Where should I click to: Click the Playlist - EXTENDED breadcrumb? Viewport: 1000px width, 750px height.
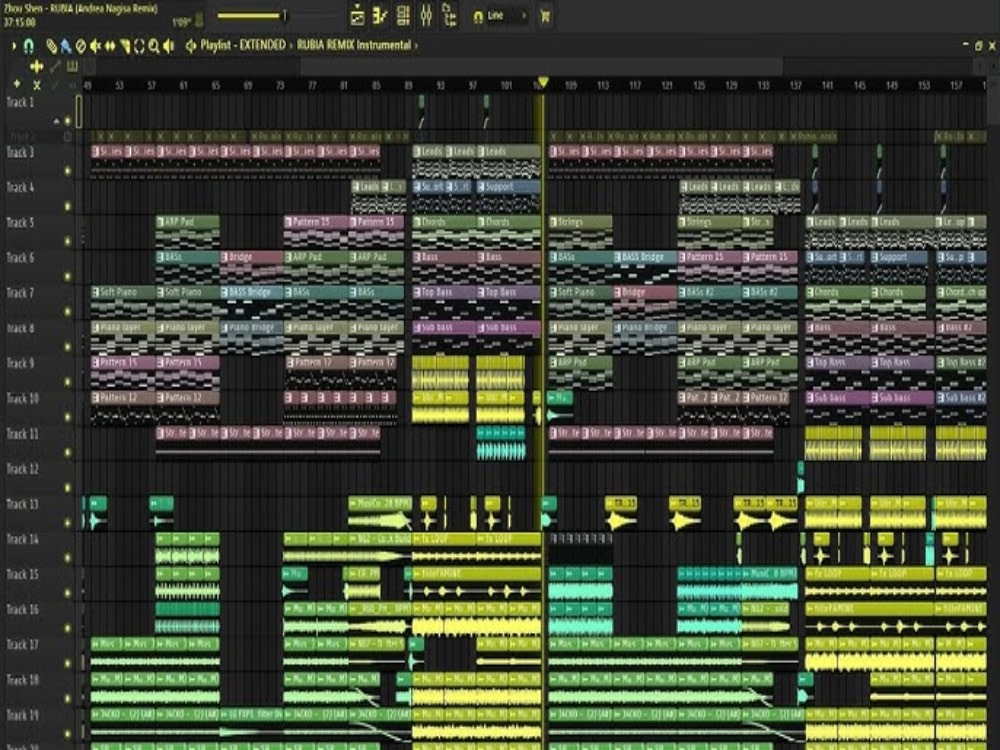tap(243, 45)
